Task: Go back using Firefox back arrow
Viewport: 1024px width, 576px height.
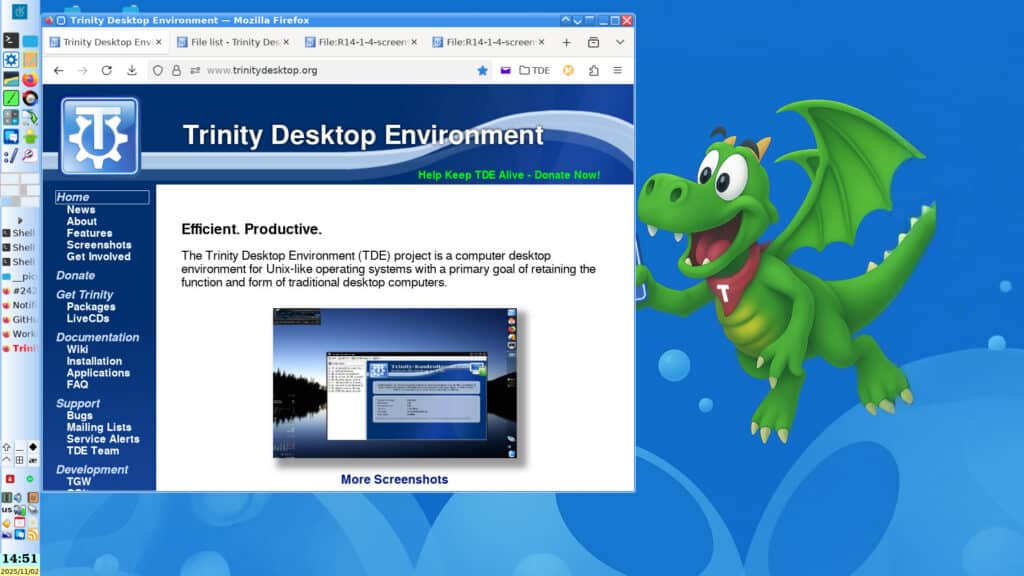Action: 58,70
